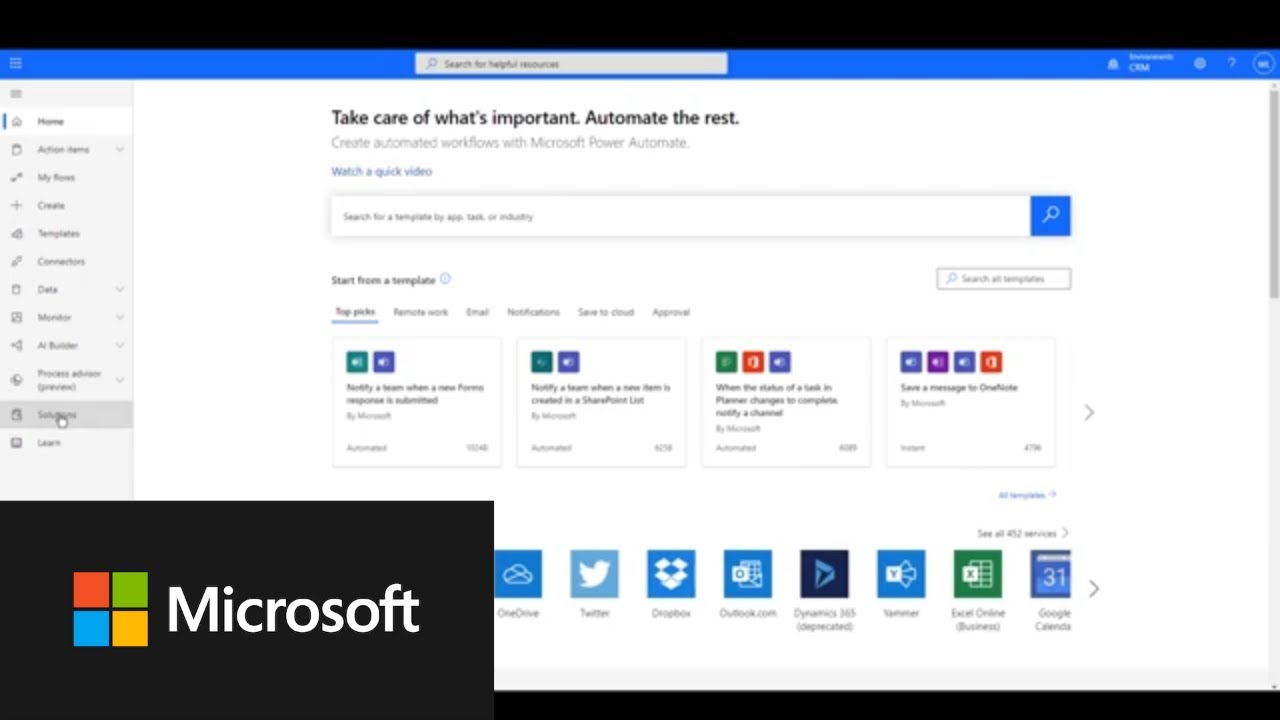Switch to the Approval tab
Viewport: 1280px width, 720px height.
click(x=671, y=312)
